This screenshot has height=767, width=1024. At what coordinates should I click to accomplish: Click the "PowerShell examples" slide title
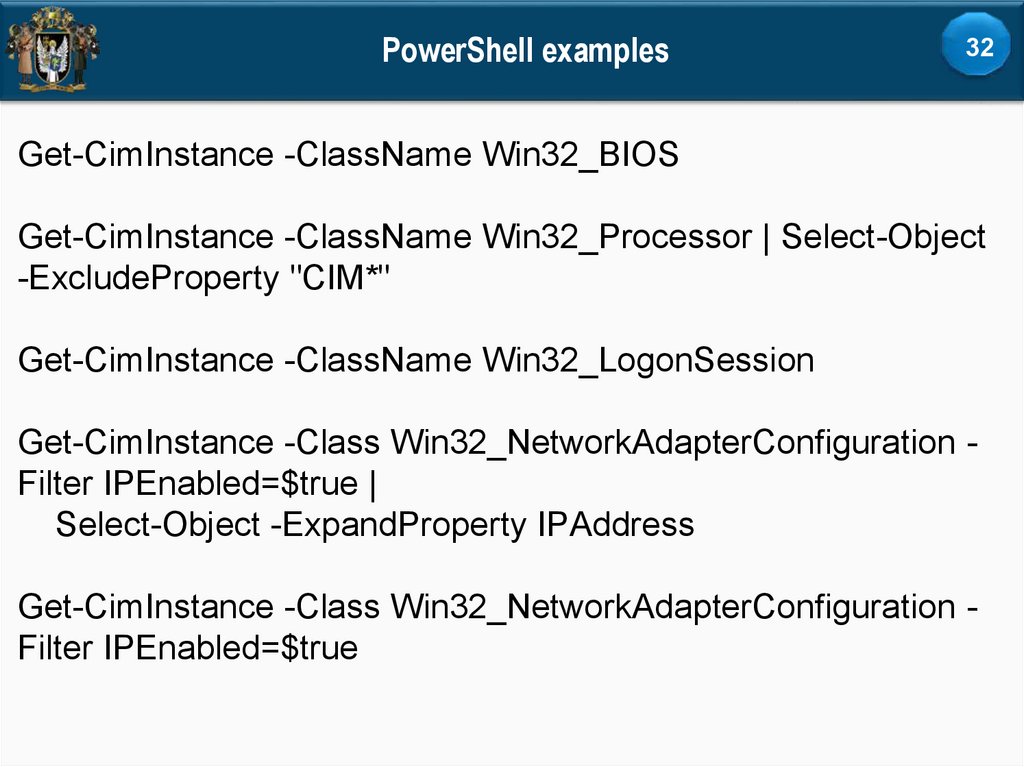[525, 50]
